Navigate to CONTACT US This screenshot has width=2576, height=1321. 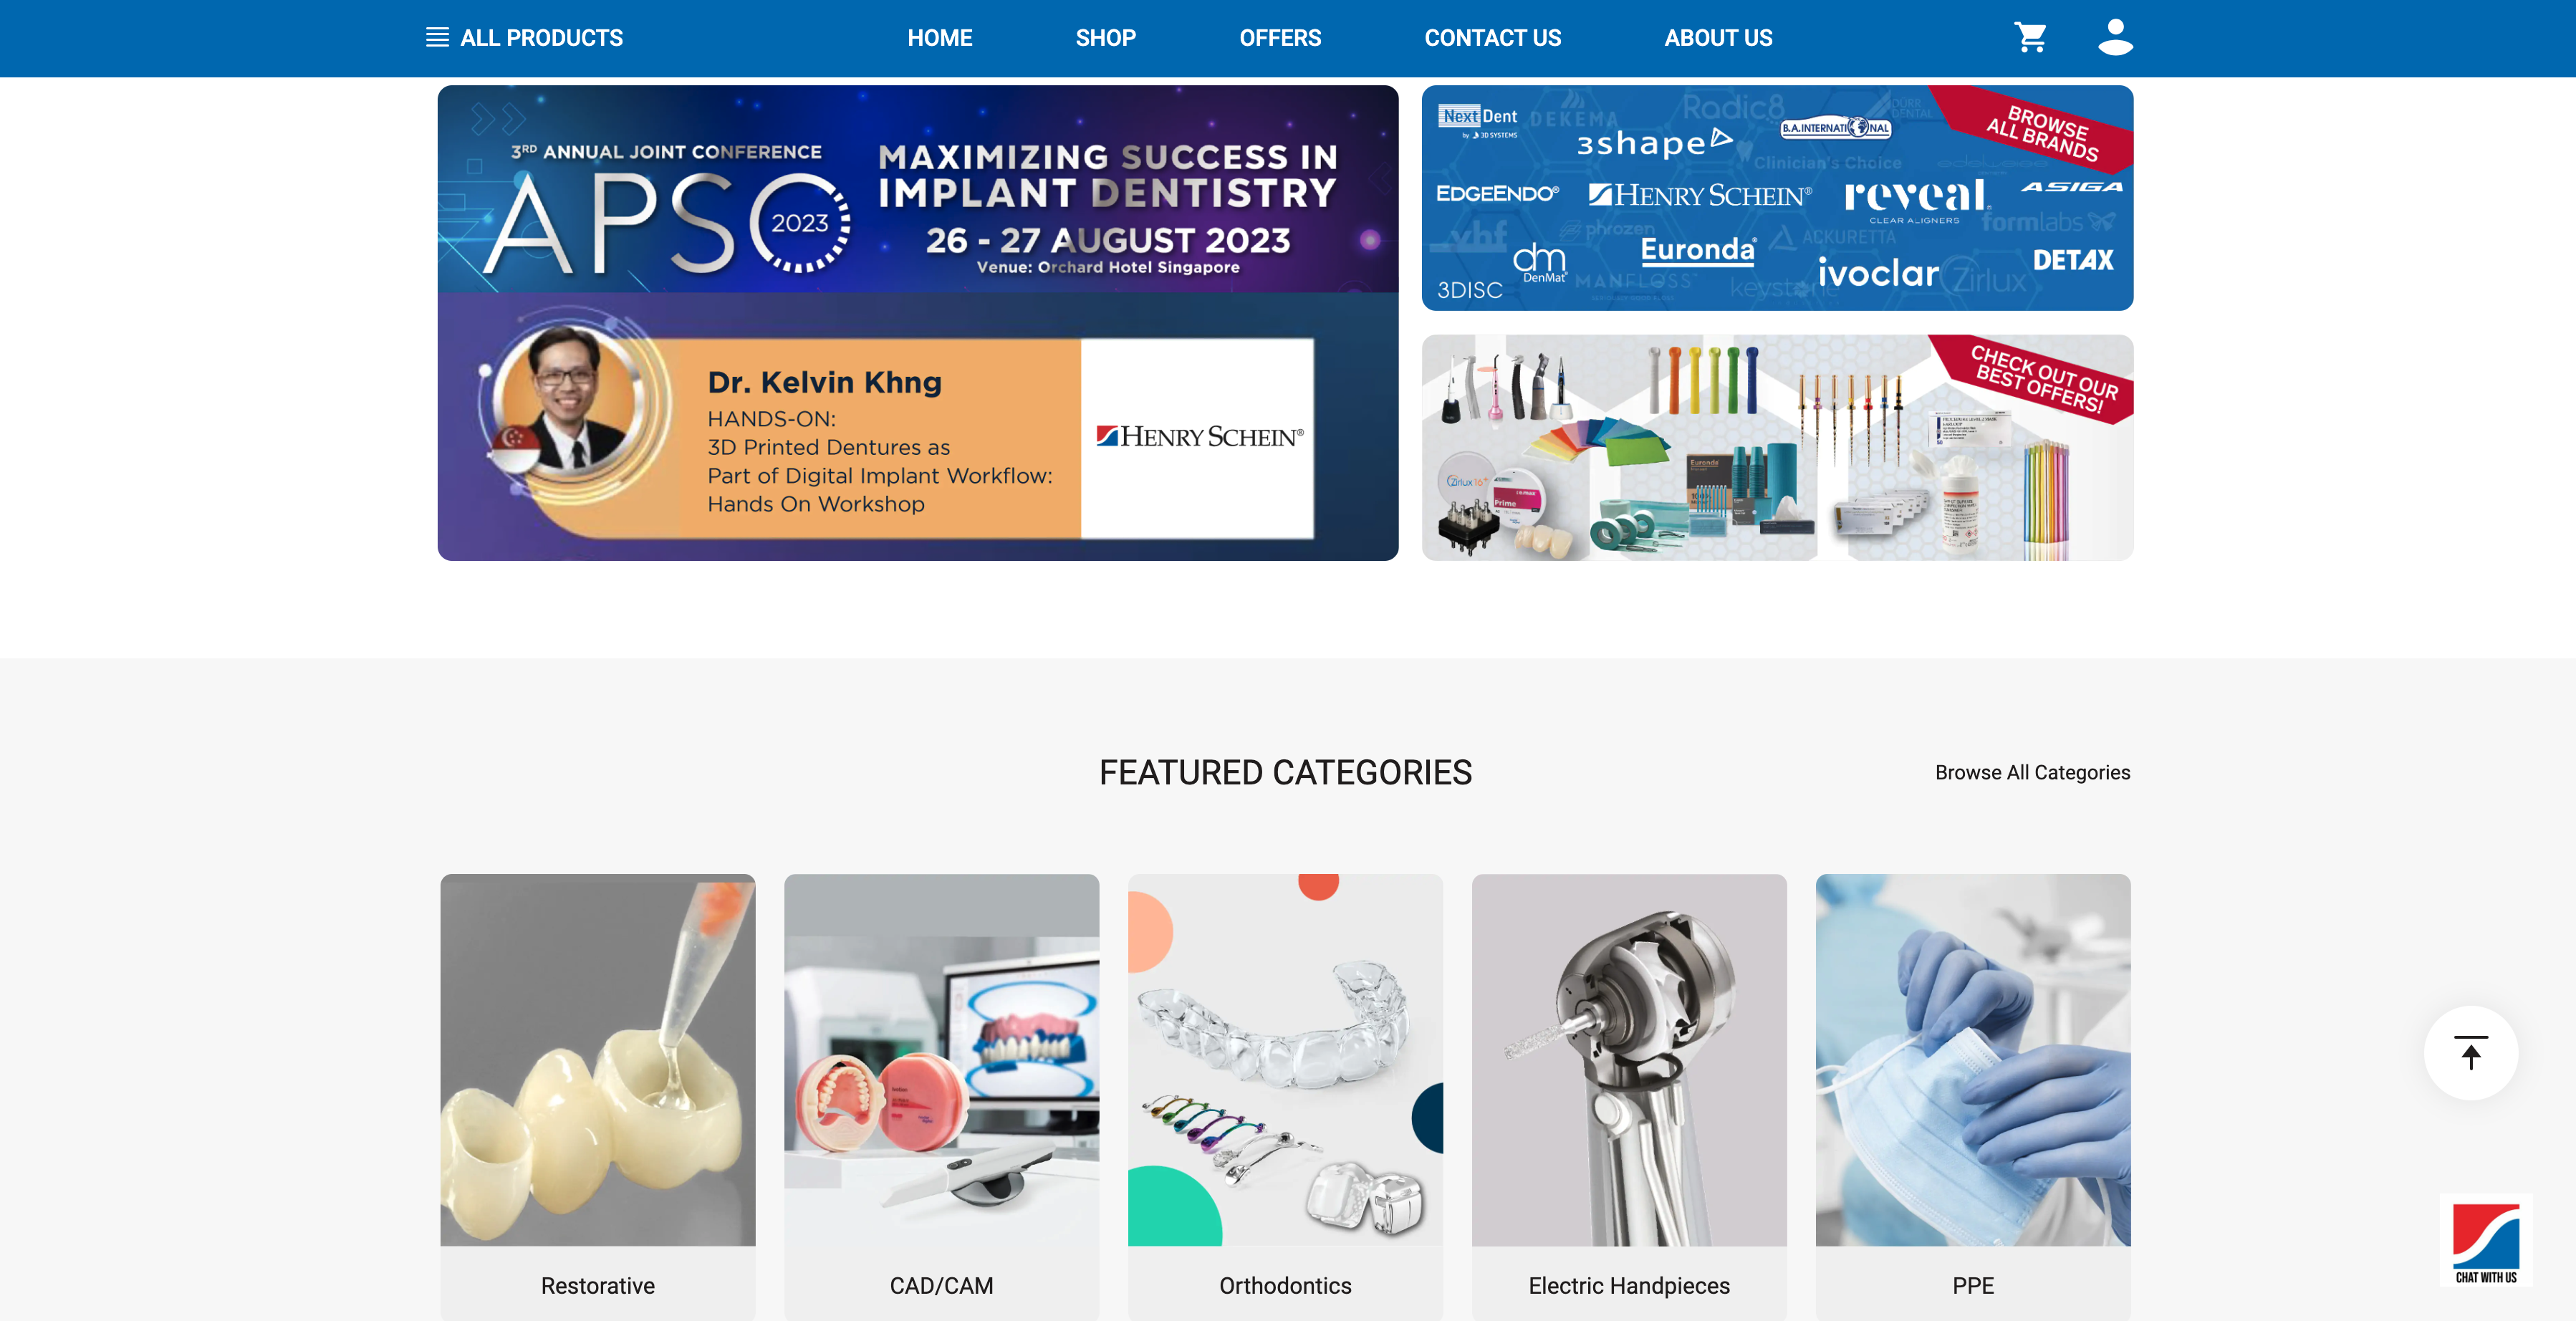click(1492, 38)
